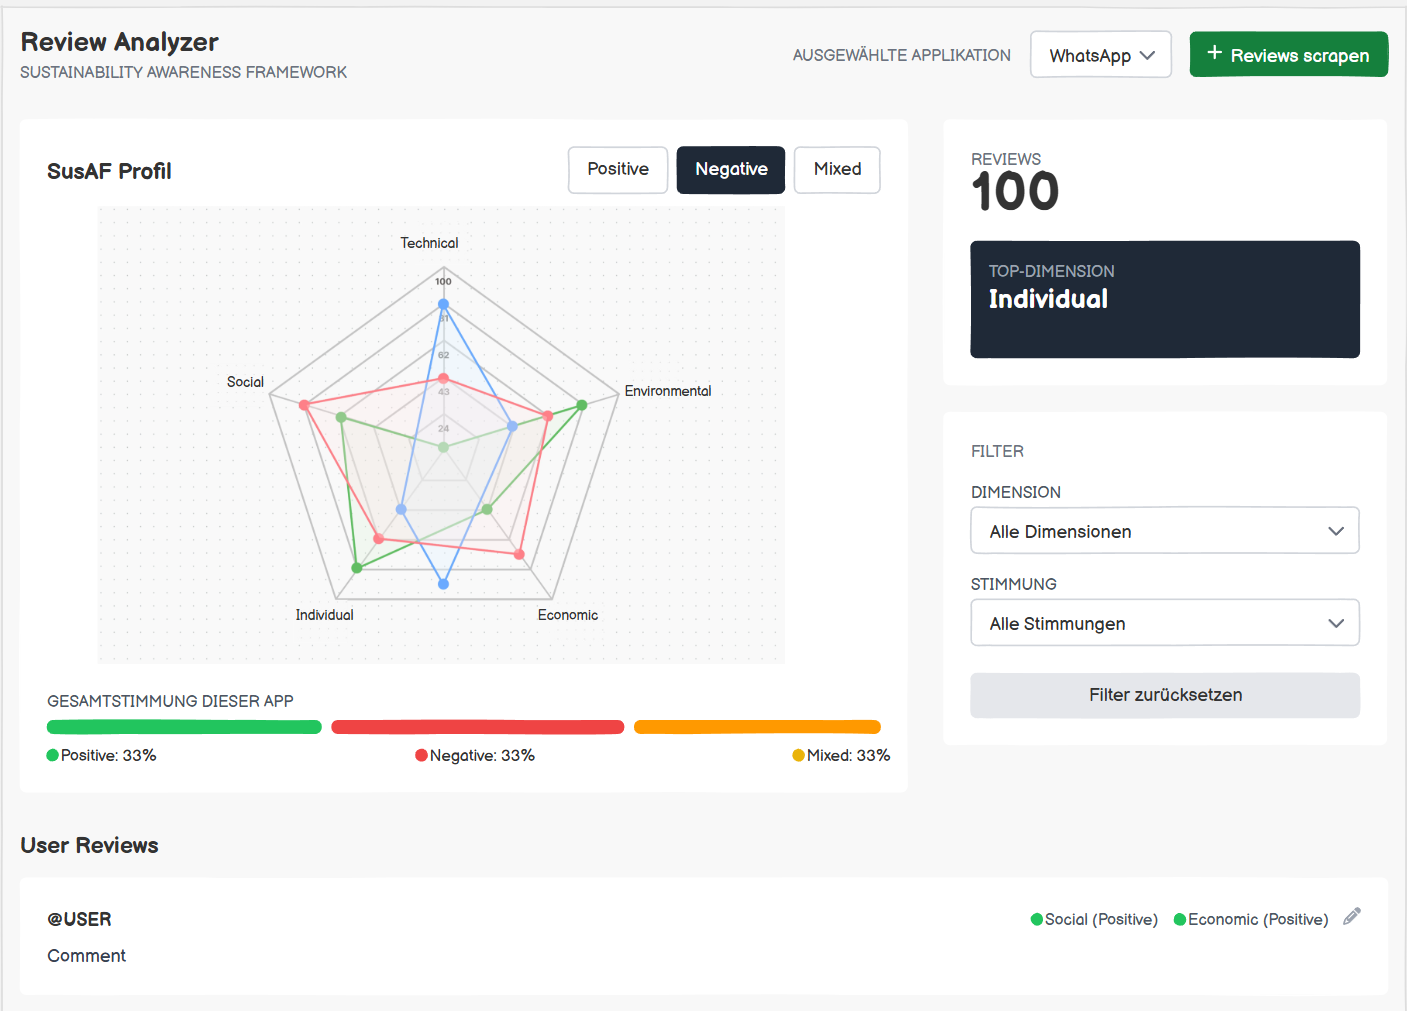Click the Filter zurücksetzen button

pos(1165,695)
